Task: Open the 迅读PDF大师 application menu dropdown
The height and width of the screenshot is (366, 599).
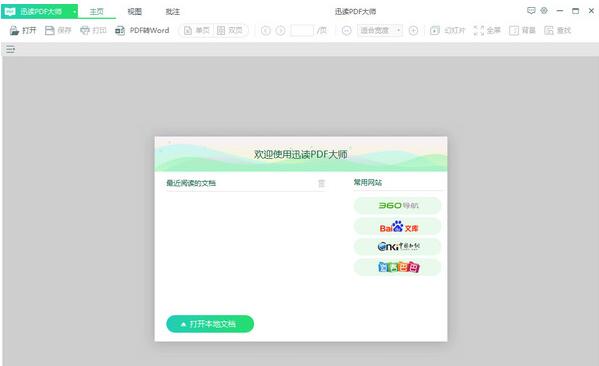Action: [x=39, y=11]
